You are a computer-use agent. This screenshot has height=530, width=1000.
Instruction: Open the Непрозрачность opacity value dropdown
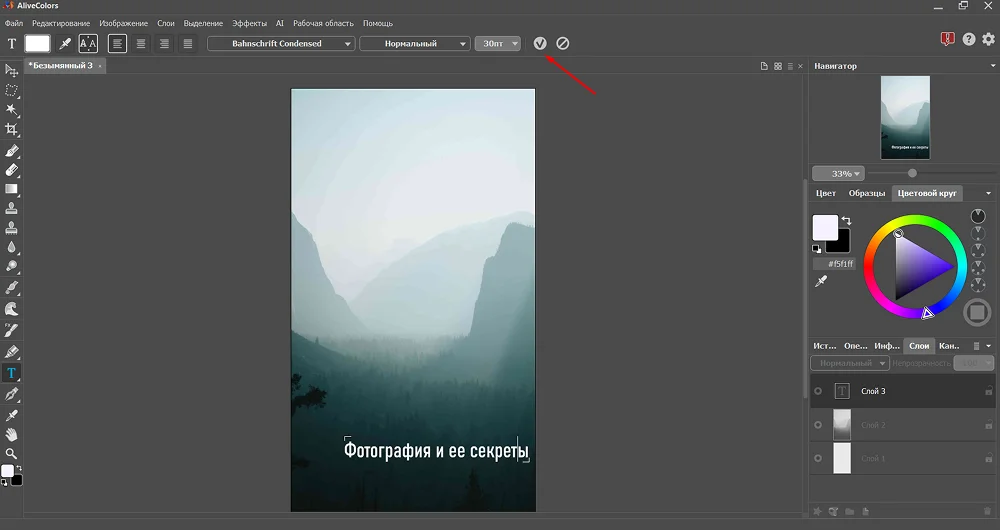click(x=974, y=363)
